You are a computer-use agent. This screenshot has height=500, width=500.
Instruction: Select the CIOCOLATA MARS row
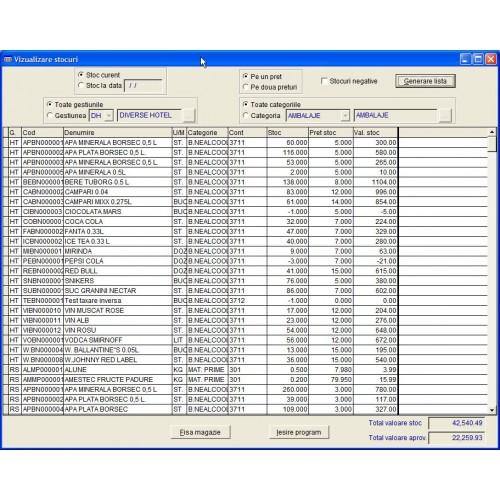pos(245,212)
